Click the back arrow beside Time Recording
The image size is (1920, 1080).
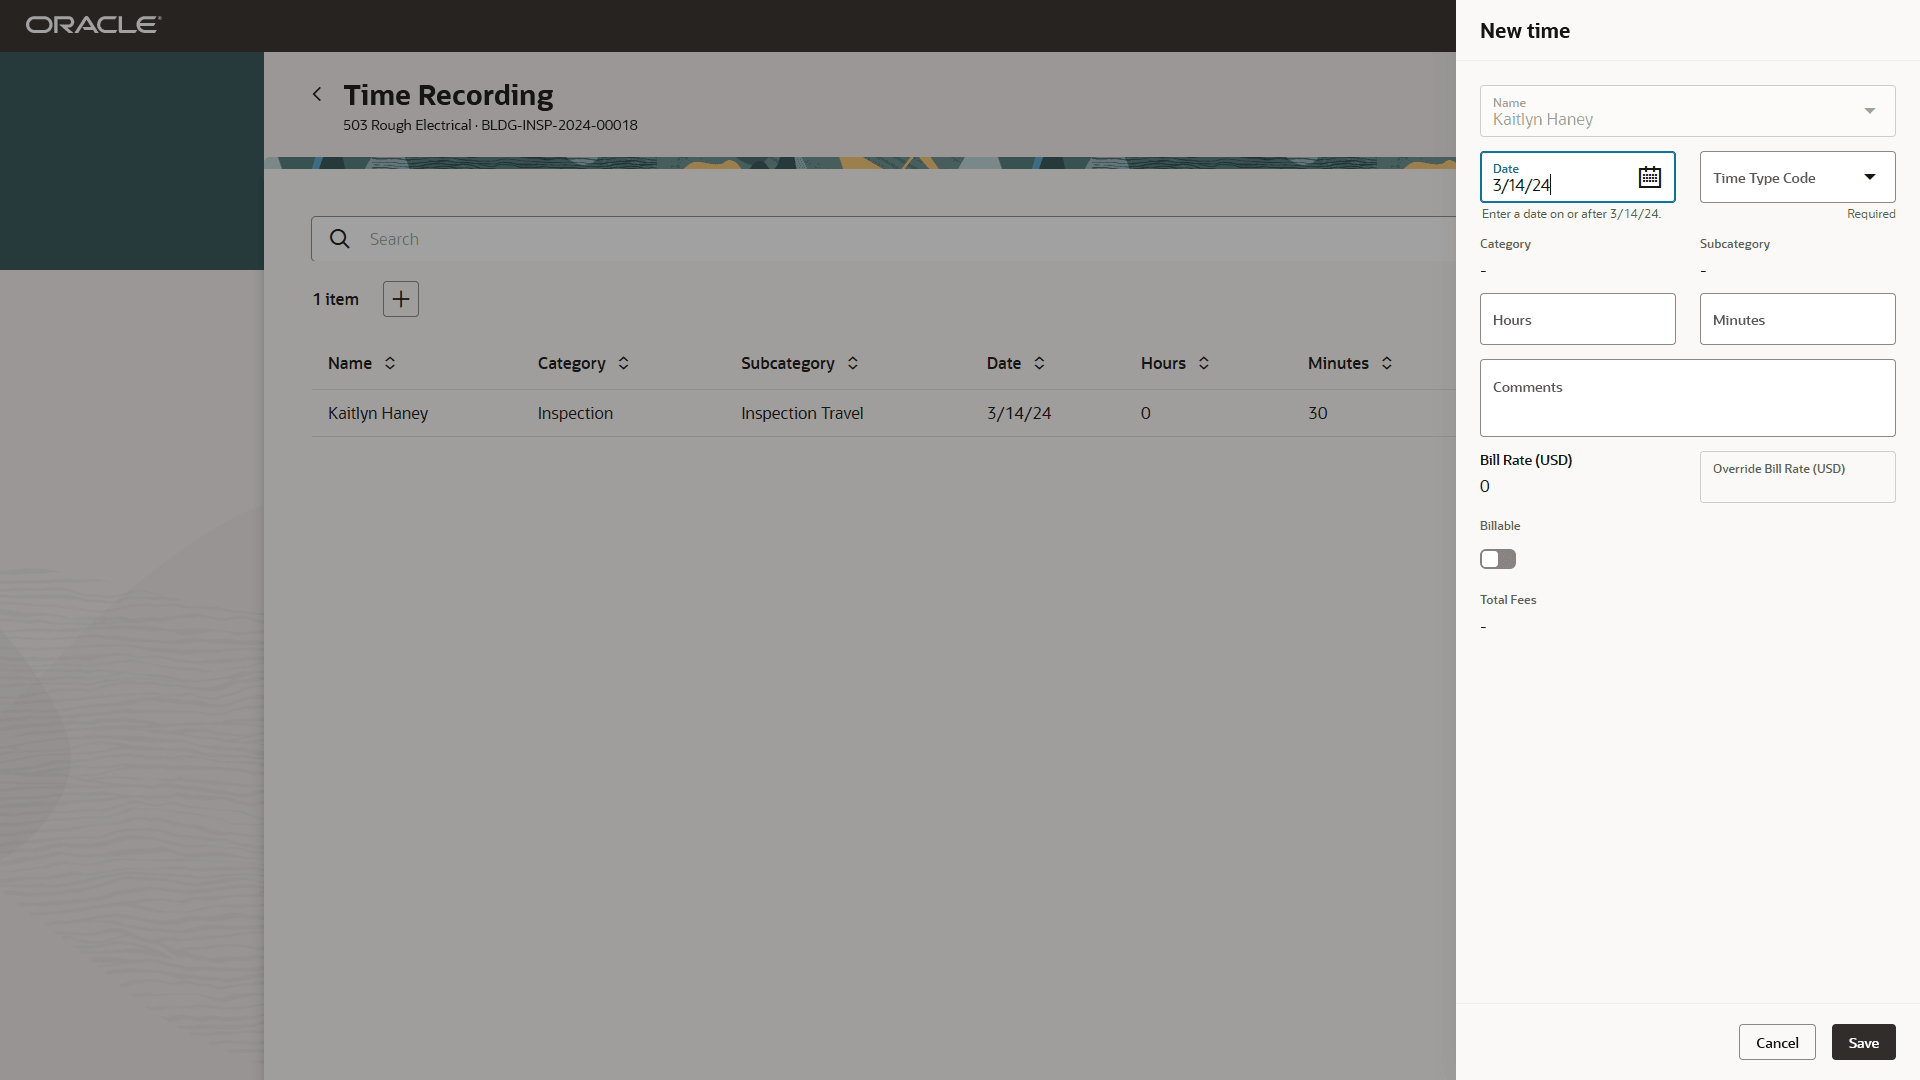pyautogui.click(x=317, y=94)
